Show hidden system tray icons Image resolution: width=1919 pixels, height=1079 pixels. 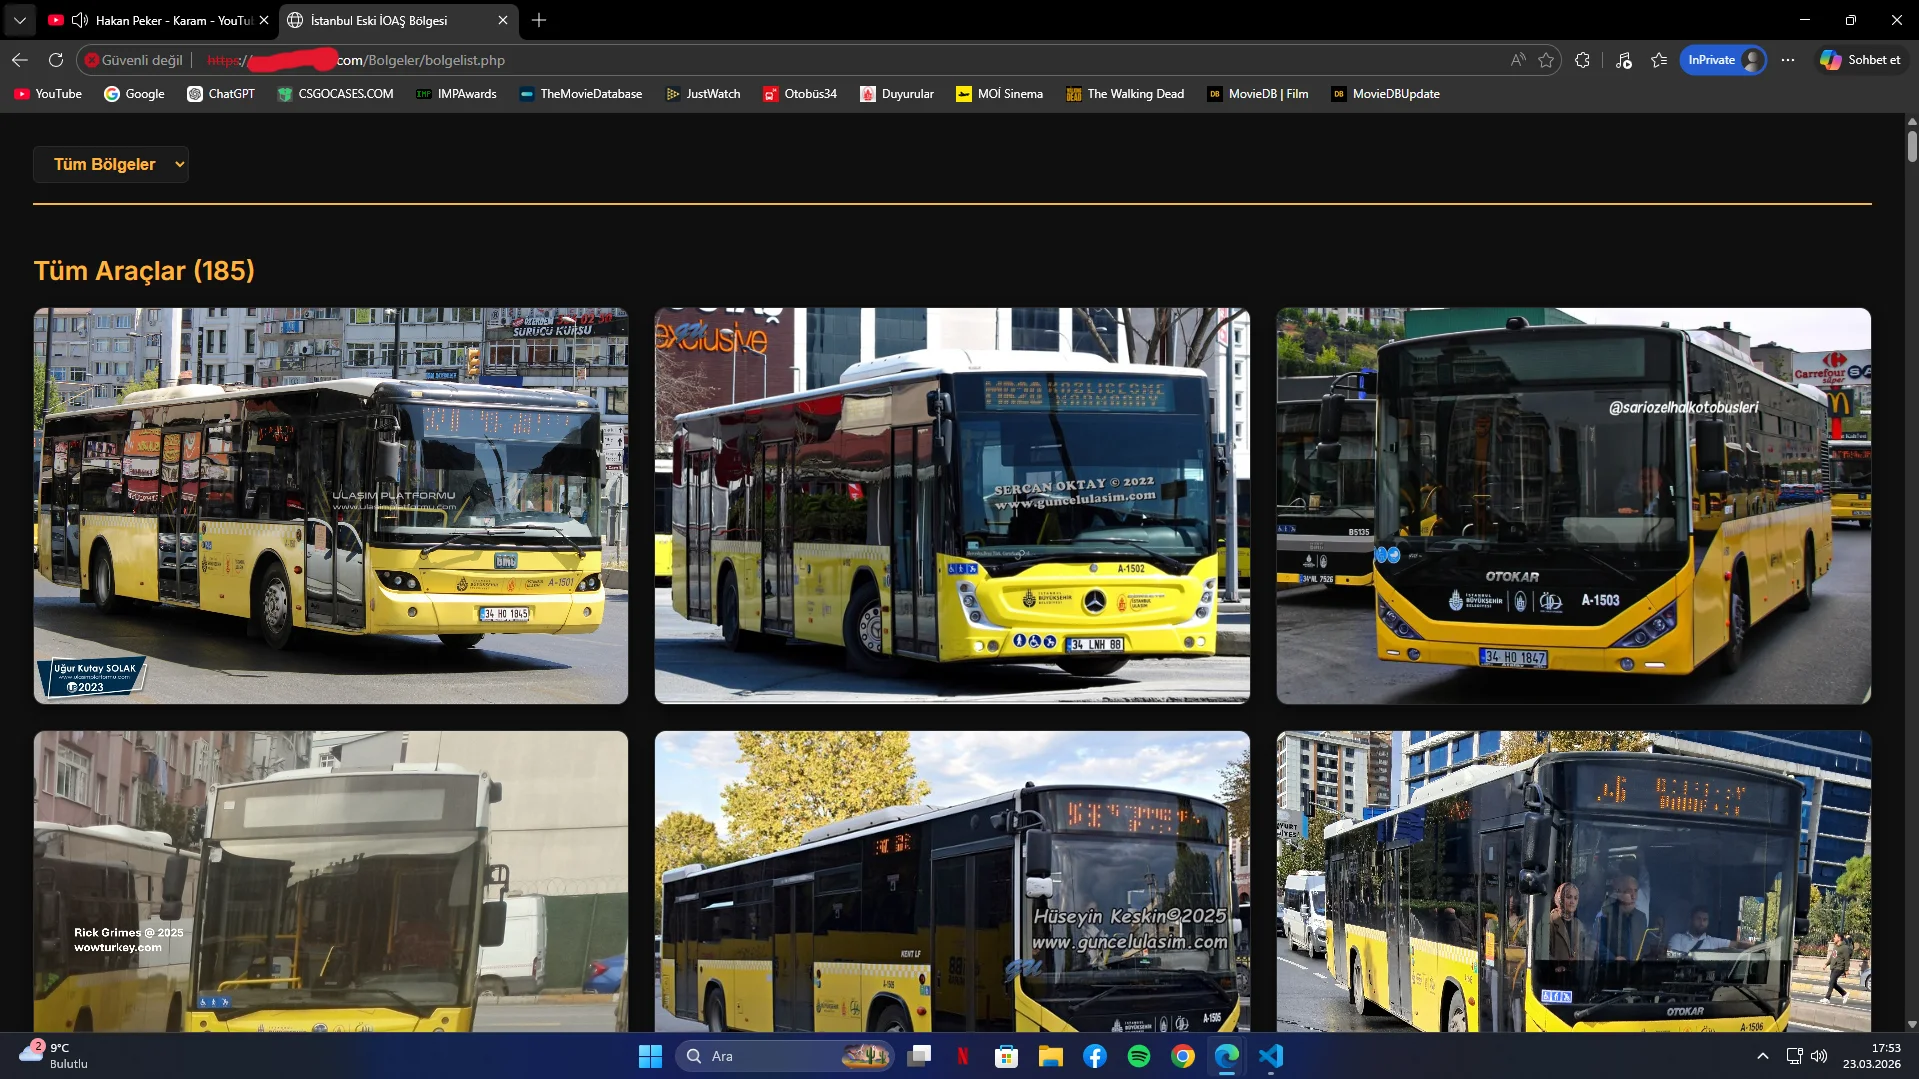pyautogui.click(x=1762, y=1056)
